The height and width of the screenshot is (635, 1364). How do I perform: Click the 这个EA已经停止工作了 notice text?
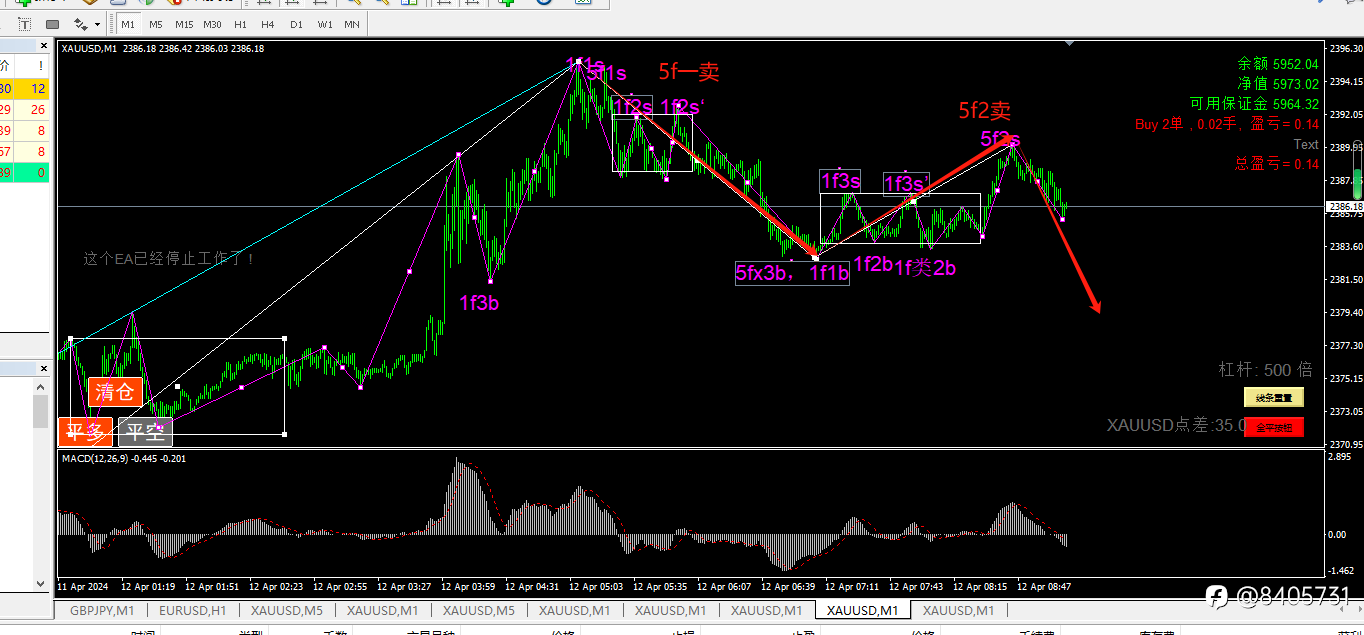pos(170,258)
